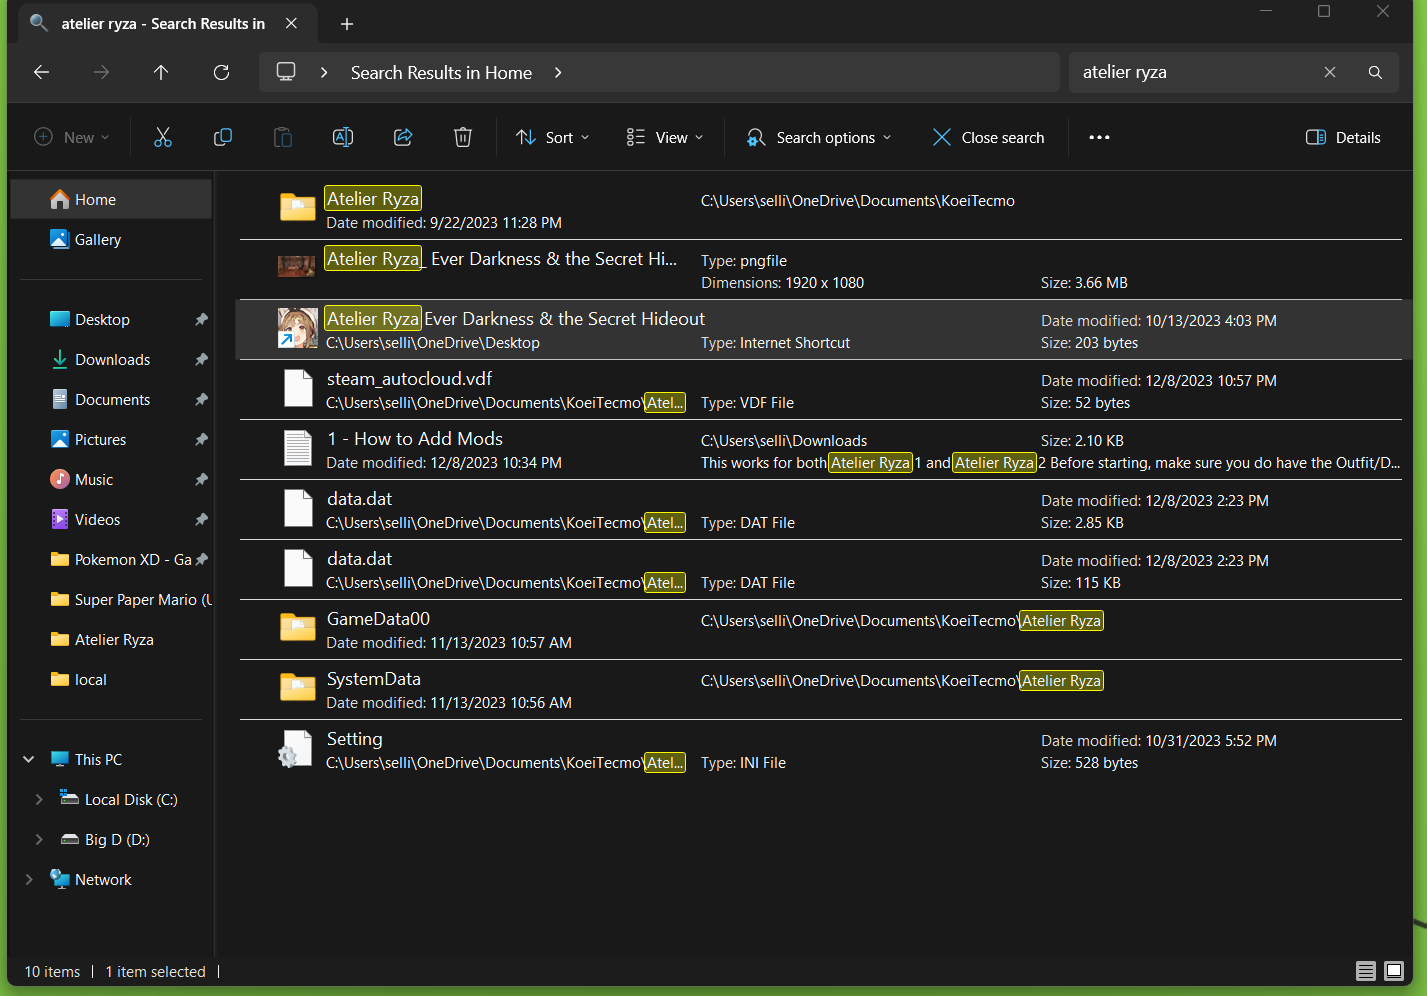The height and width of the screenshot is (996, 1427).
Task: Click the forward navigation arrow
Action: click(101, 72)
